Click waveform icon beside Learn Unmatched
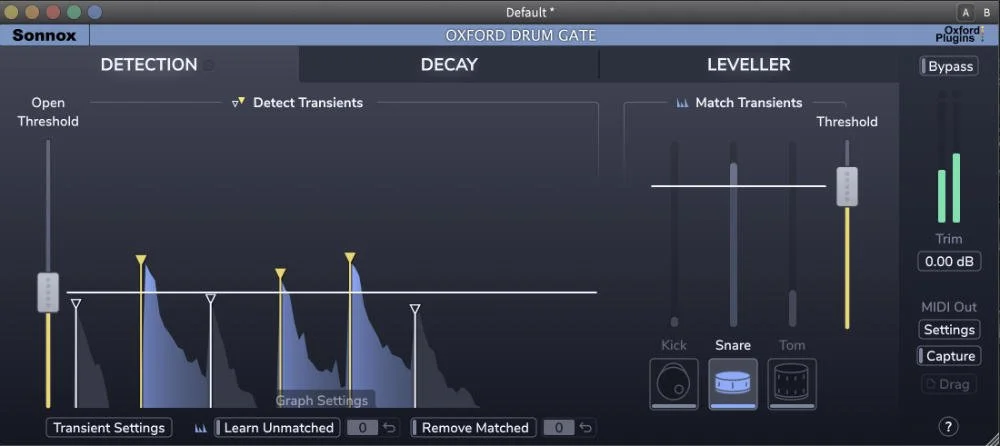Image resolution: width=1000 pixels, height=446 pixels. point(200,427)
